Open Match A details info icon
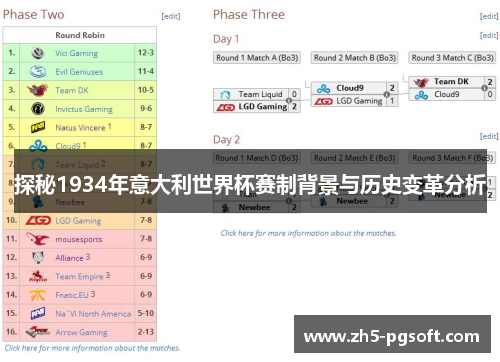The height and width of the screenshot is (362, 500). [289, 101]
